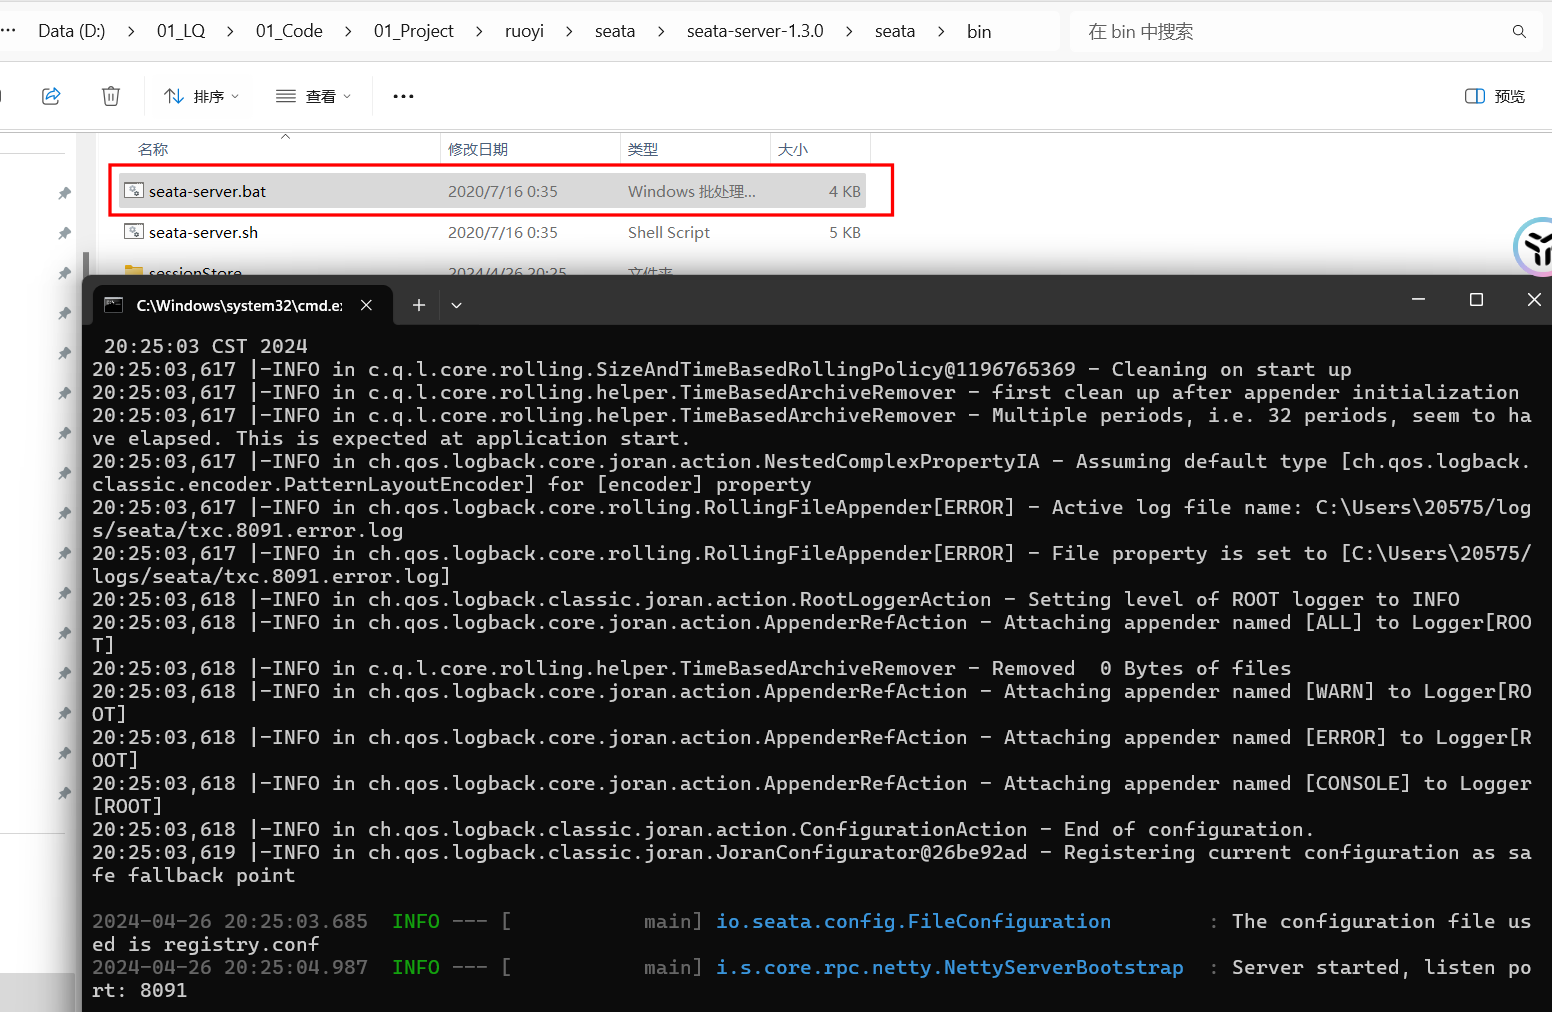Viewport: 1552px width, 1012px height.
Task: Maximize the terminal window
Action: click(x=1476, y=299)
